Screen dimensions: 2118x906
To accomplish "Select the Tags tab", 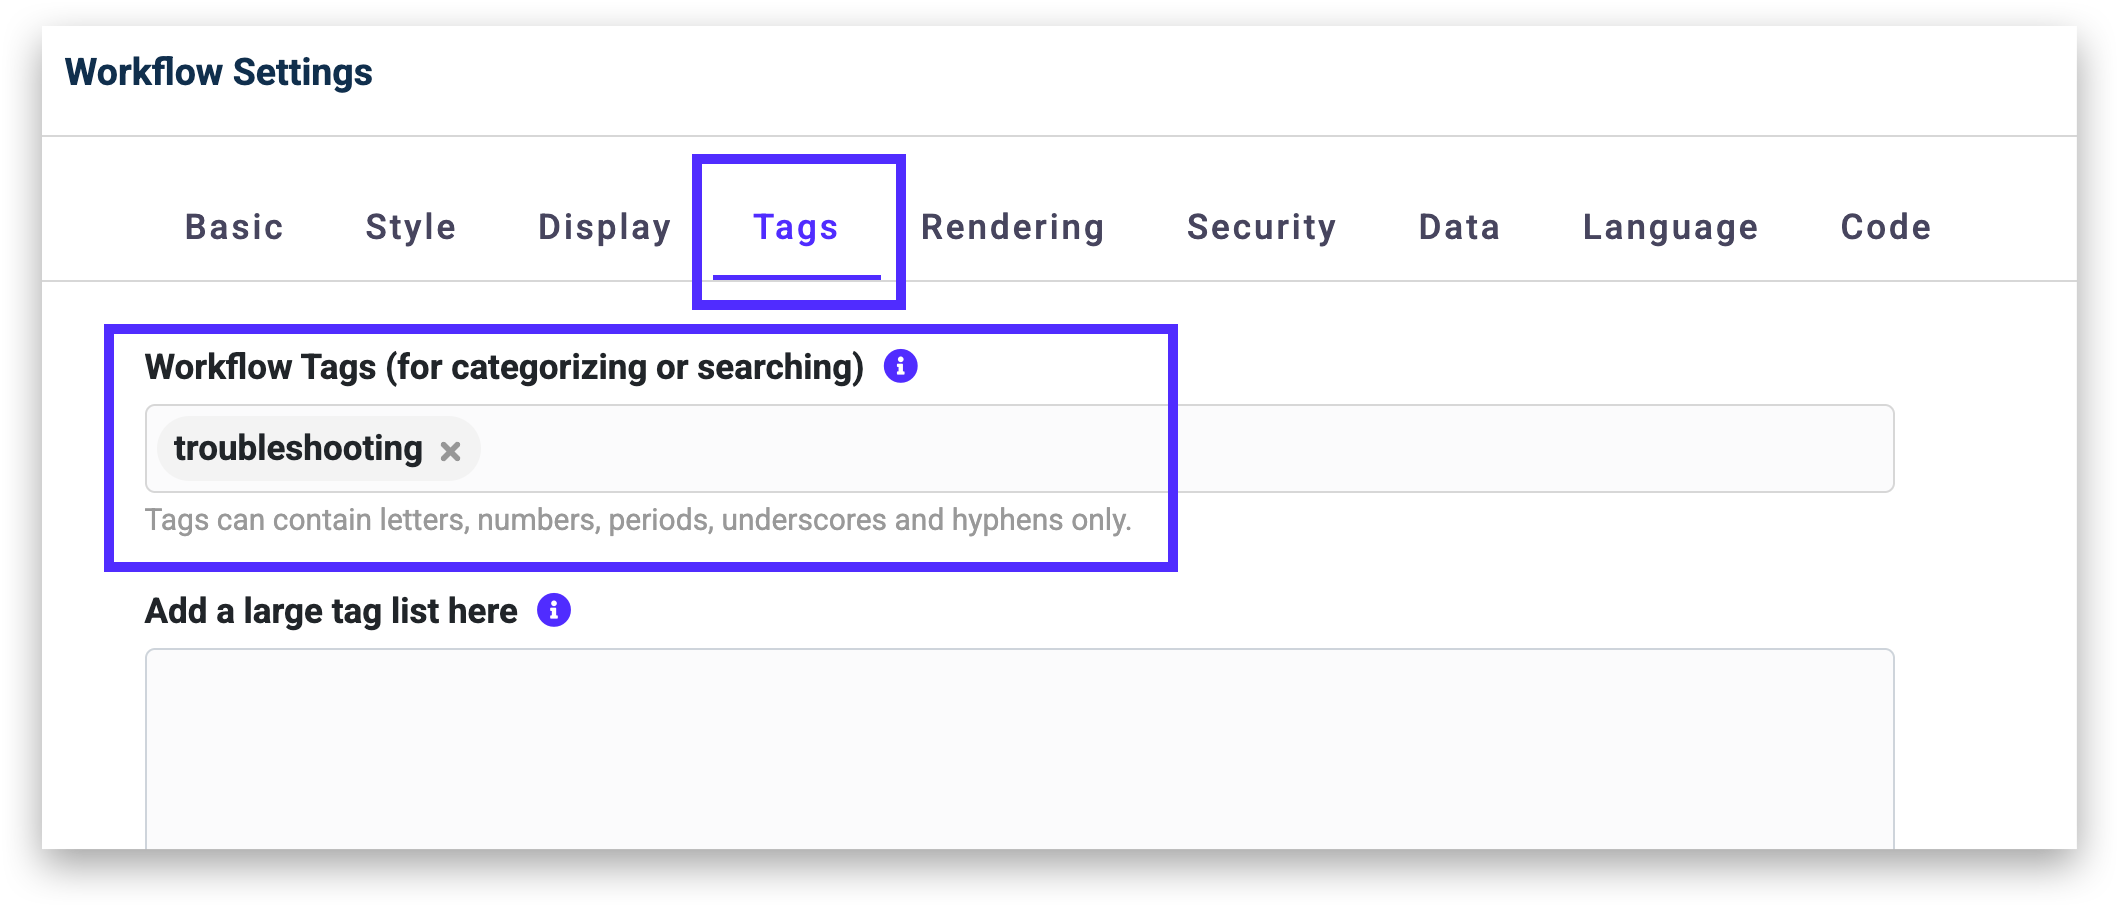I will 796,227.
